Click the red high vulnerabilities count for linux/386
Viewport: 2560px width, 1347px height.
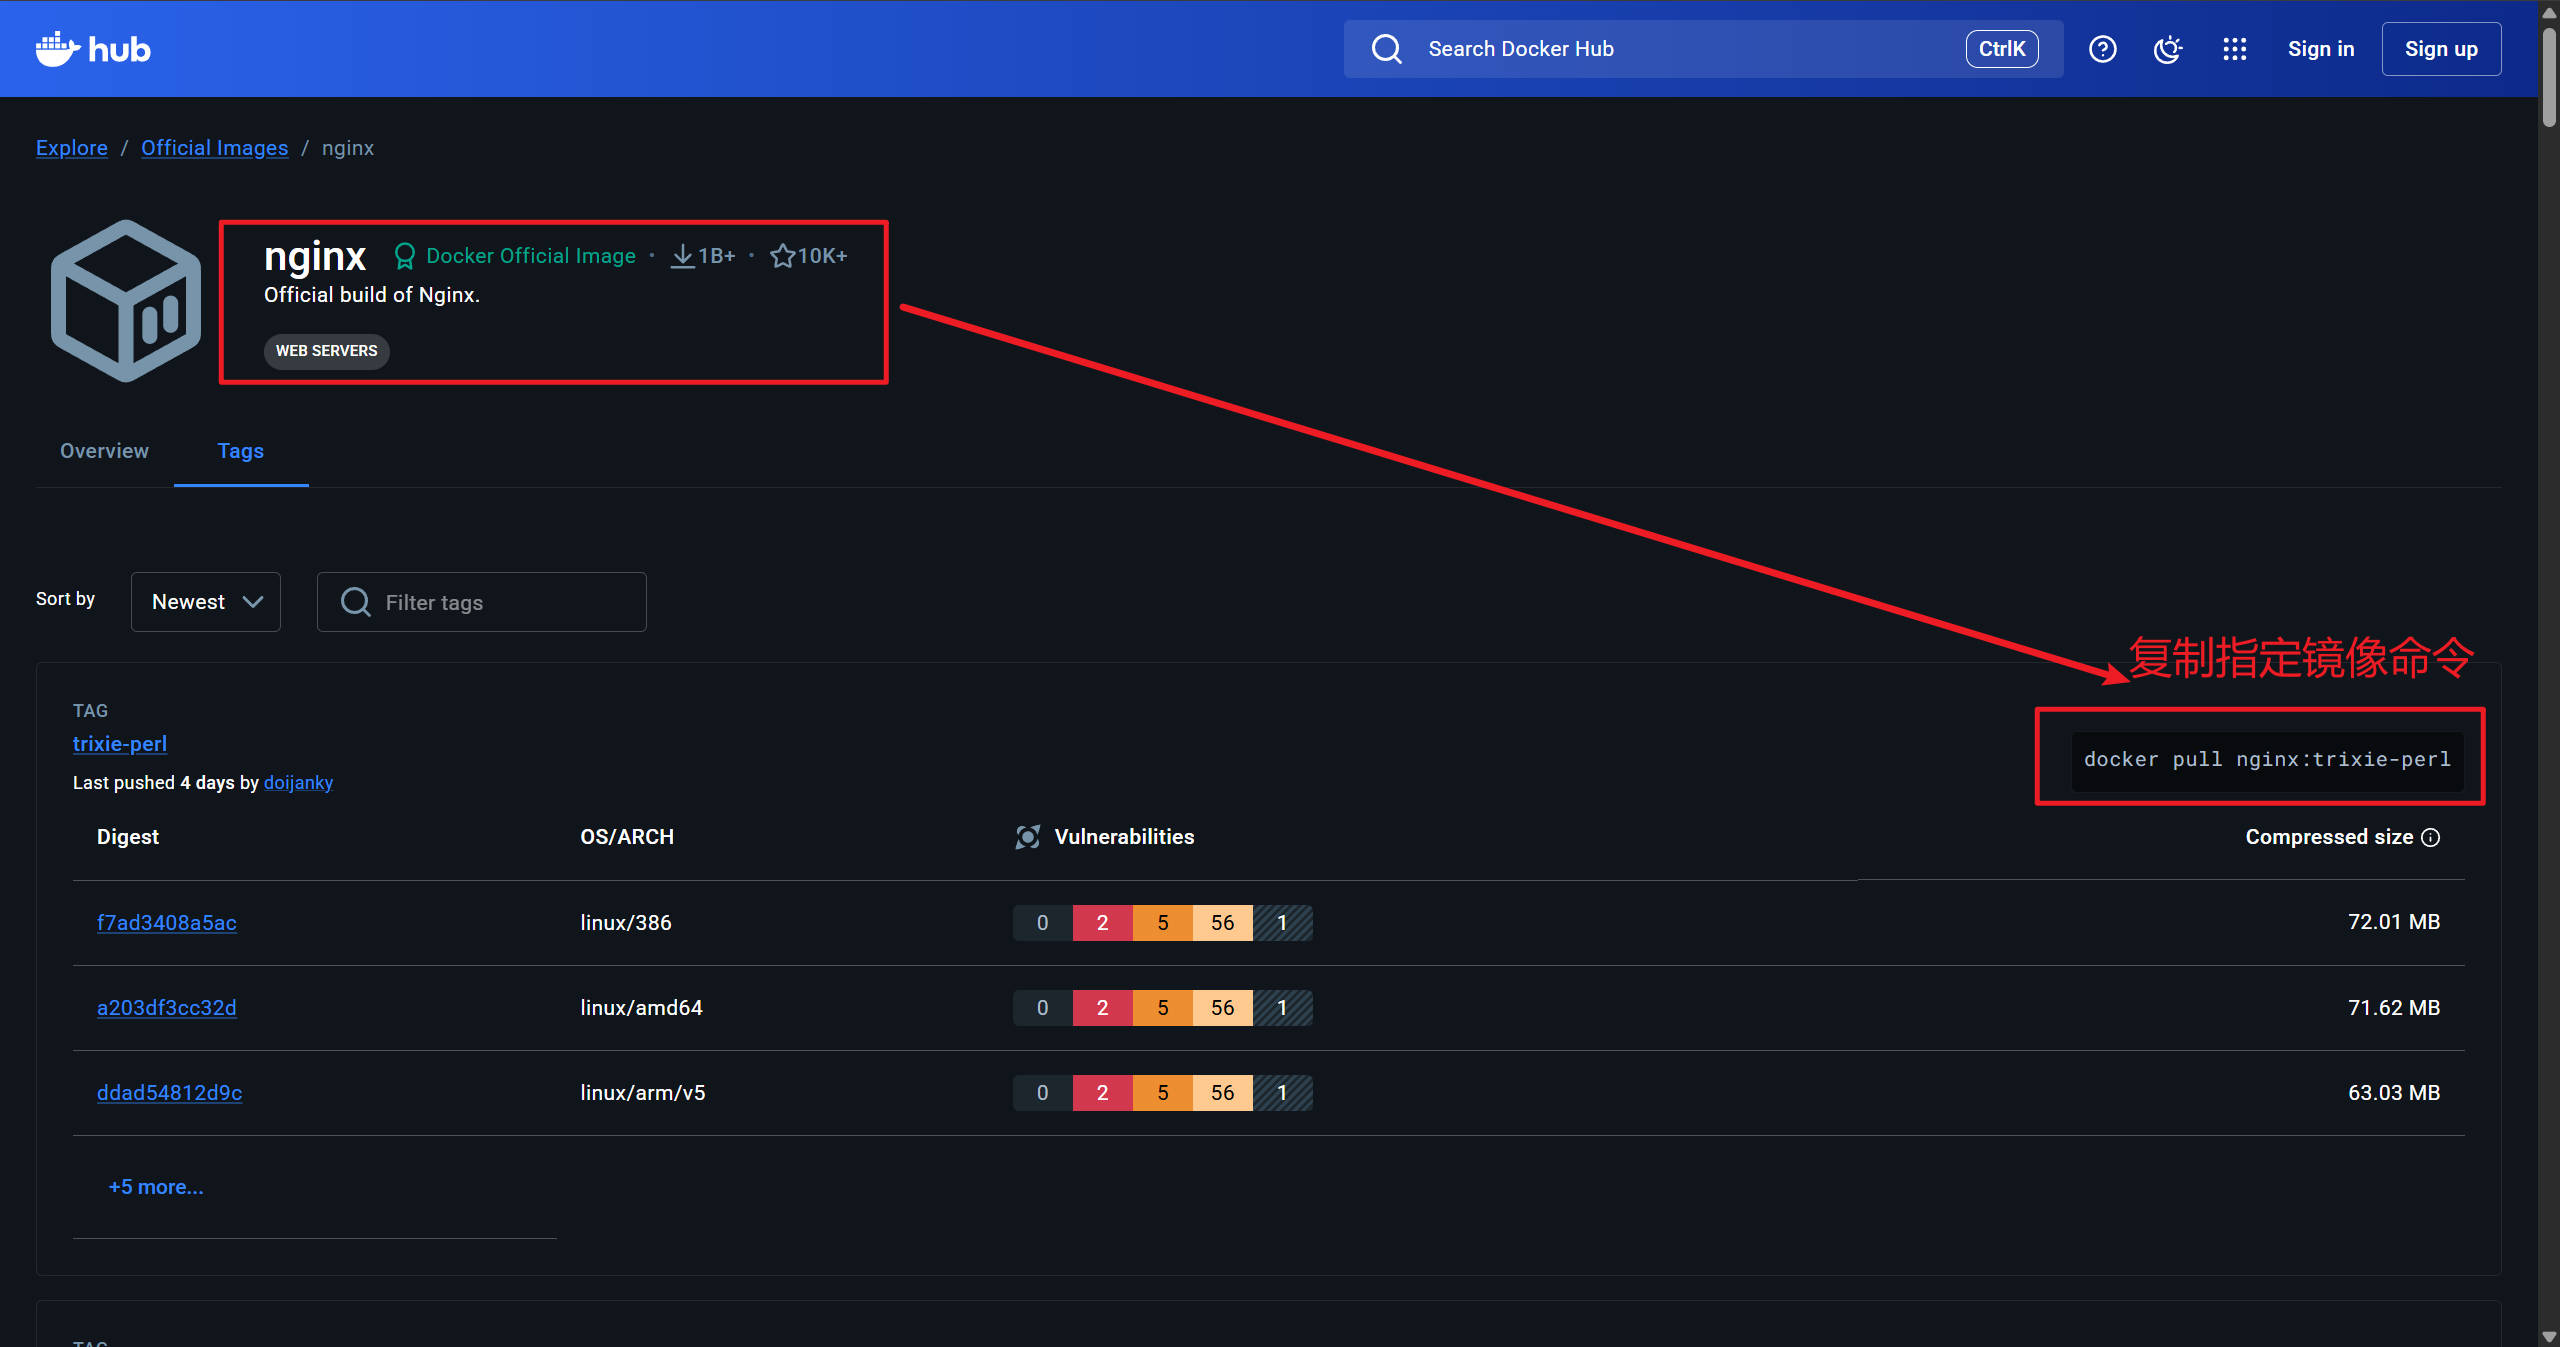point(1102,923)
